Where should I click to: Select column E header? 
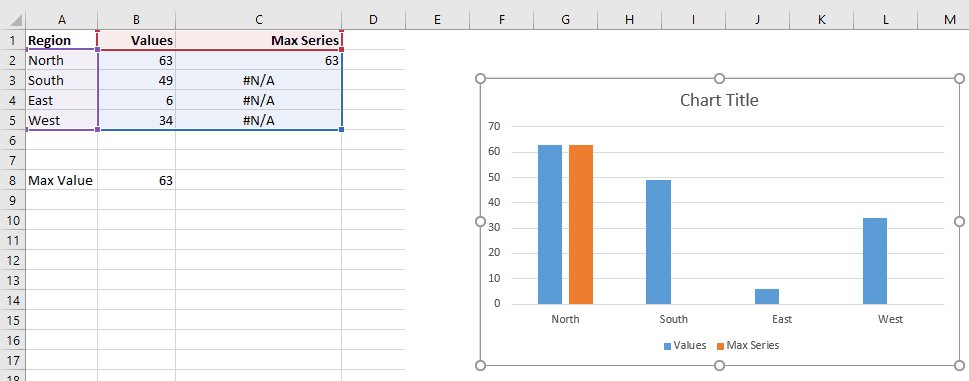pos(437,20)
